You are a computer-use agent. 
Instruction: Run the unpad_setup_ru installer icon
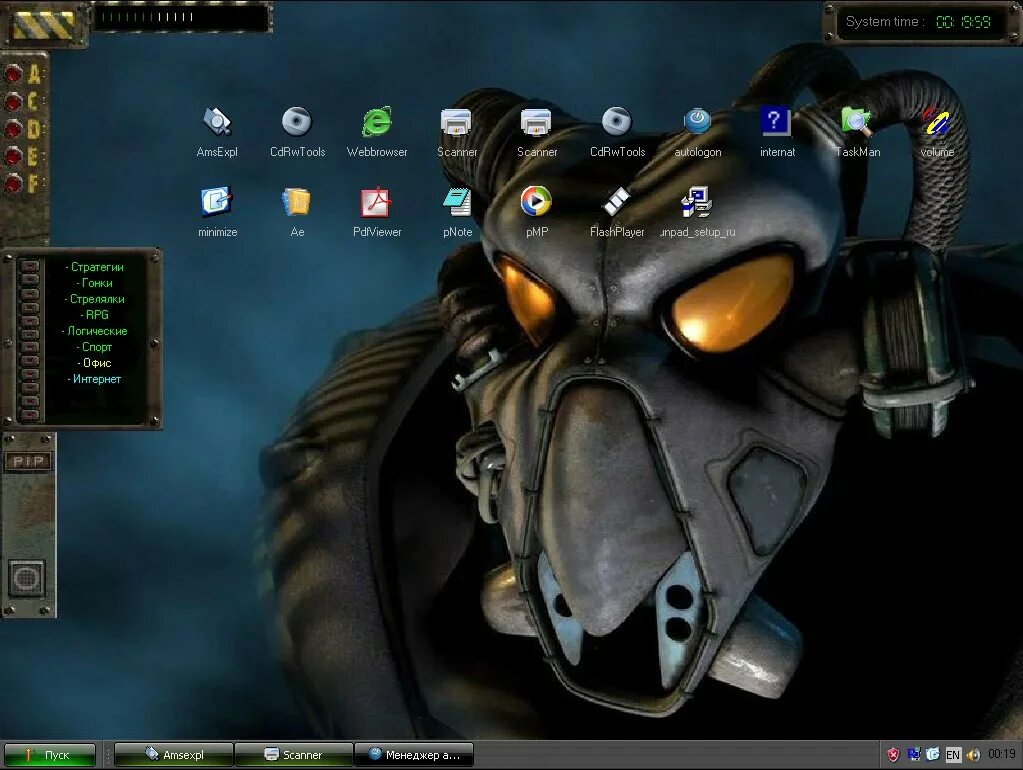[697, 211]
